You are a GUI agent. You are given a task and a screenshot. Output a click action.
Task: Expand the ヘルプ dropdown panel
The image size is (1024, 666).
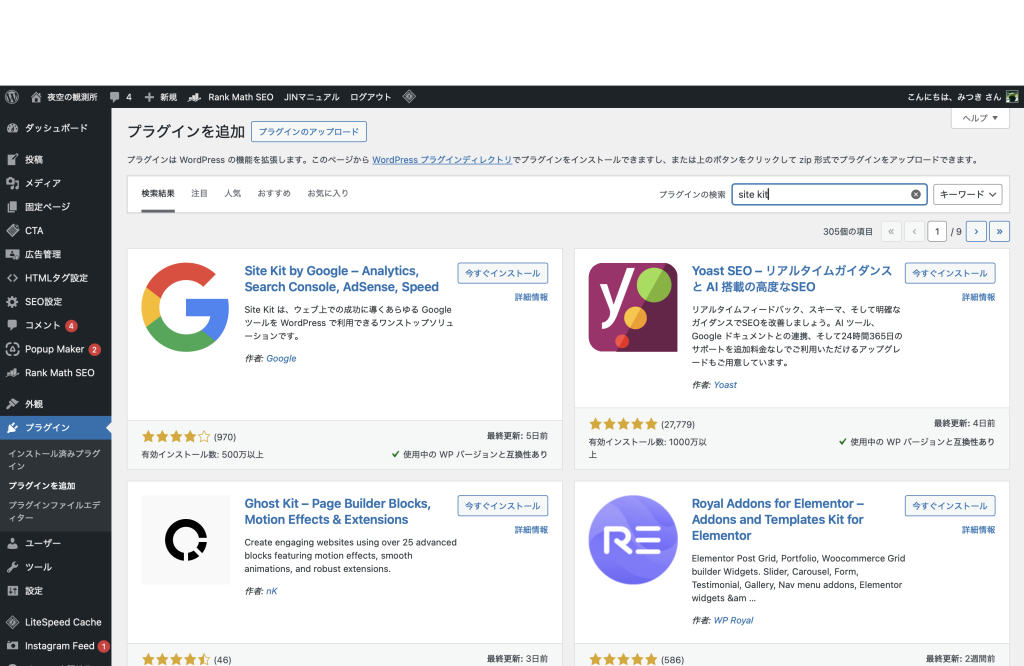979,118
